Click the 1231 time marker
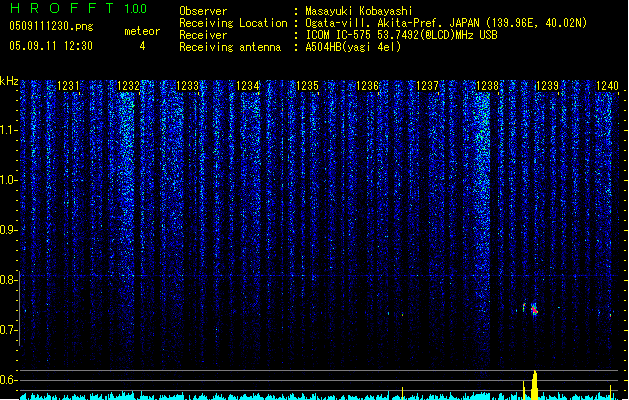 (x=68, y=86)
